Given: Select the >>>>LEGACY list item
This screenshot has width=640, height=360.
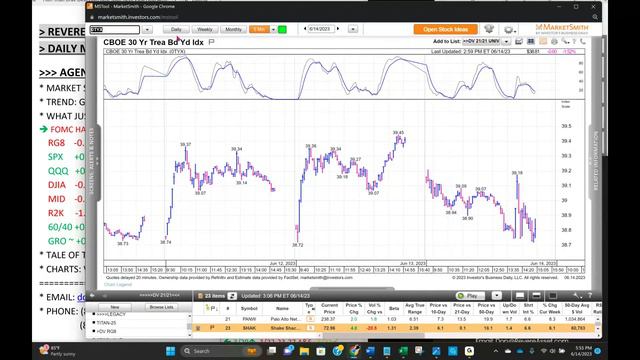Looking at the screenshot, I should tap(111, 314).
